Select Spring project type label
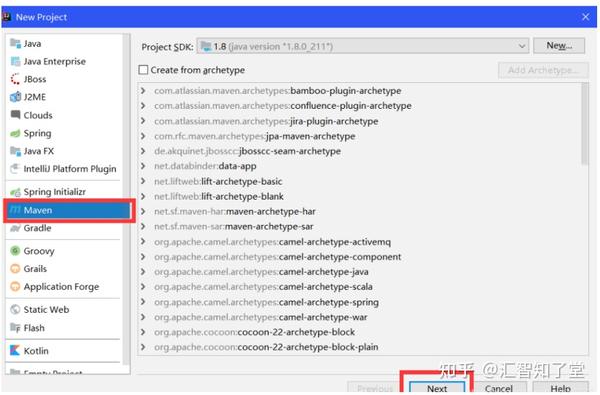Viewport: 600px width, 395px height. pyautogui.click(x=37, y=133)
